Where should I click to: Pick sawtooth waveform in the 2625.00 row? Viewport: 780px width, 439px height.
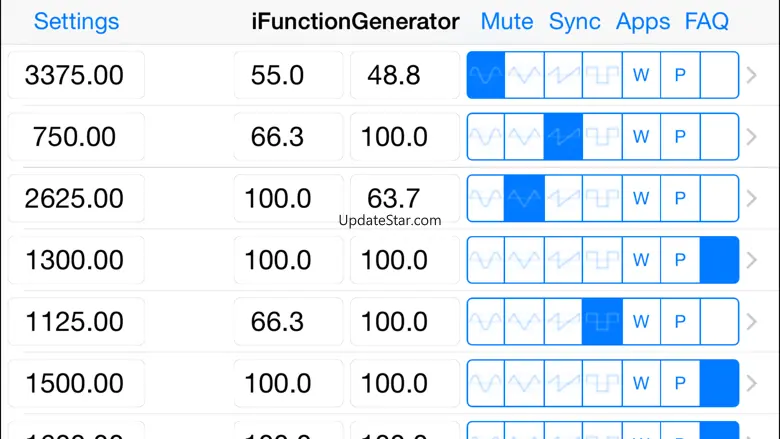point(563,199)
